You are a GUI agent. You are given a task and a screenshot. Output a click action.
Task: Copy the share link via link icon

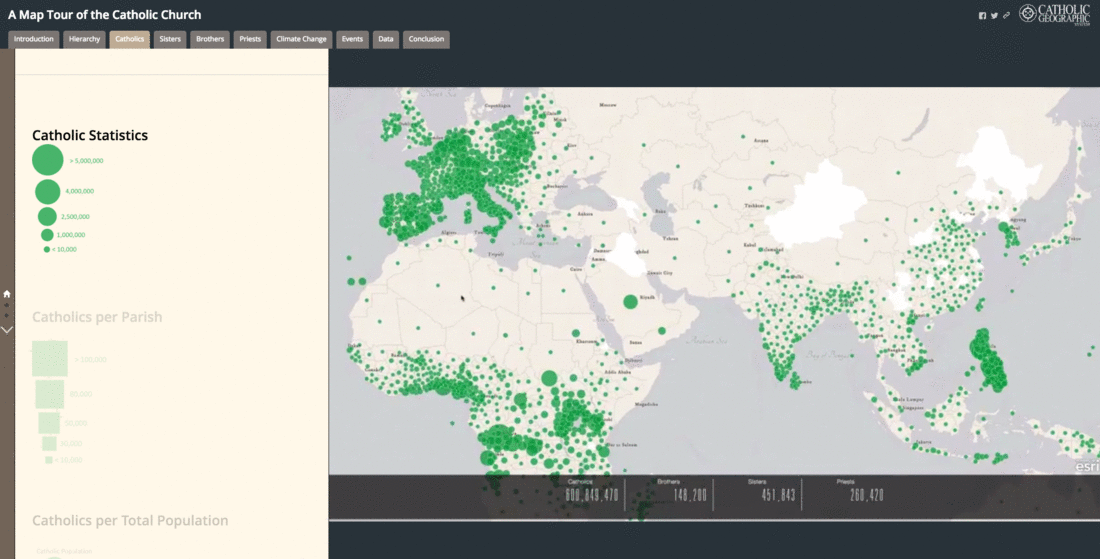(1006, 15)
